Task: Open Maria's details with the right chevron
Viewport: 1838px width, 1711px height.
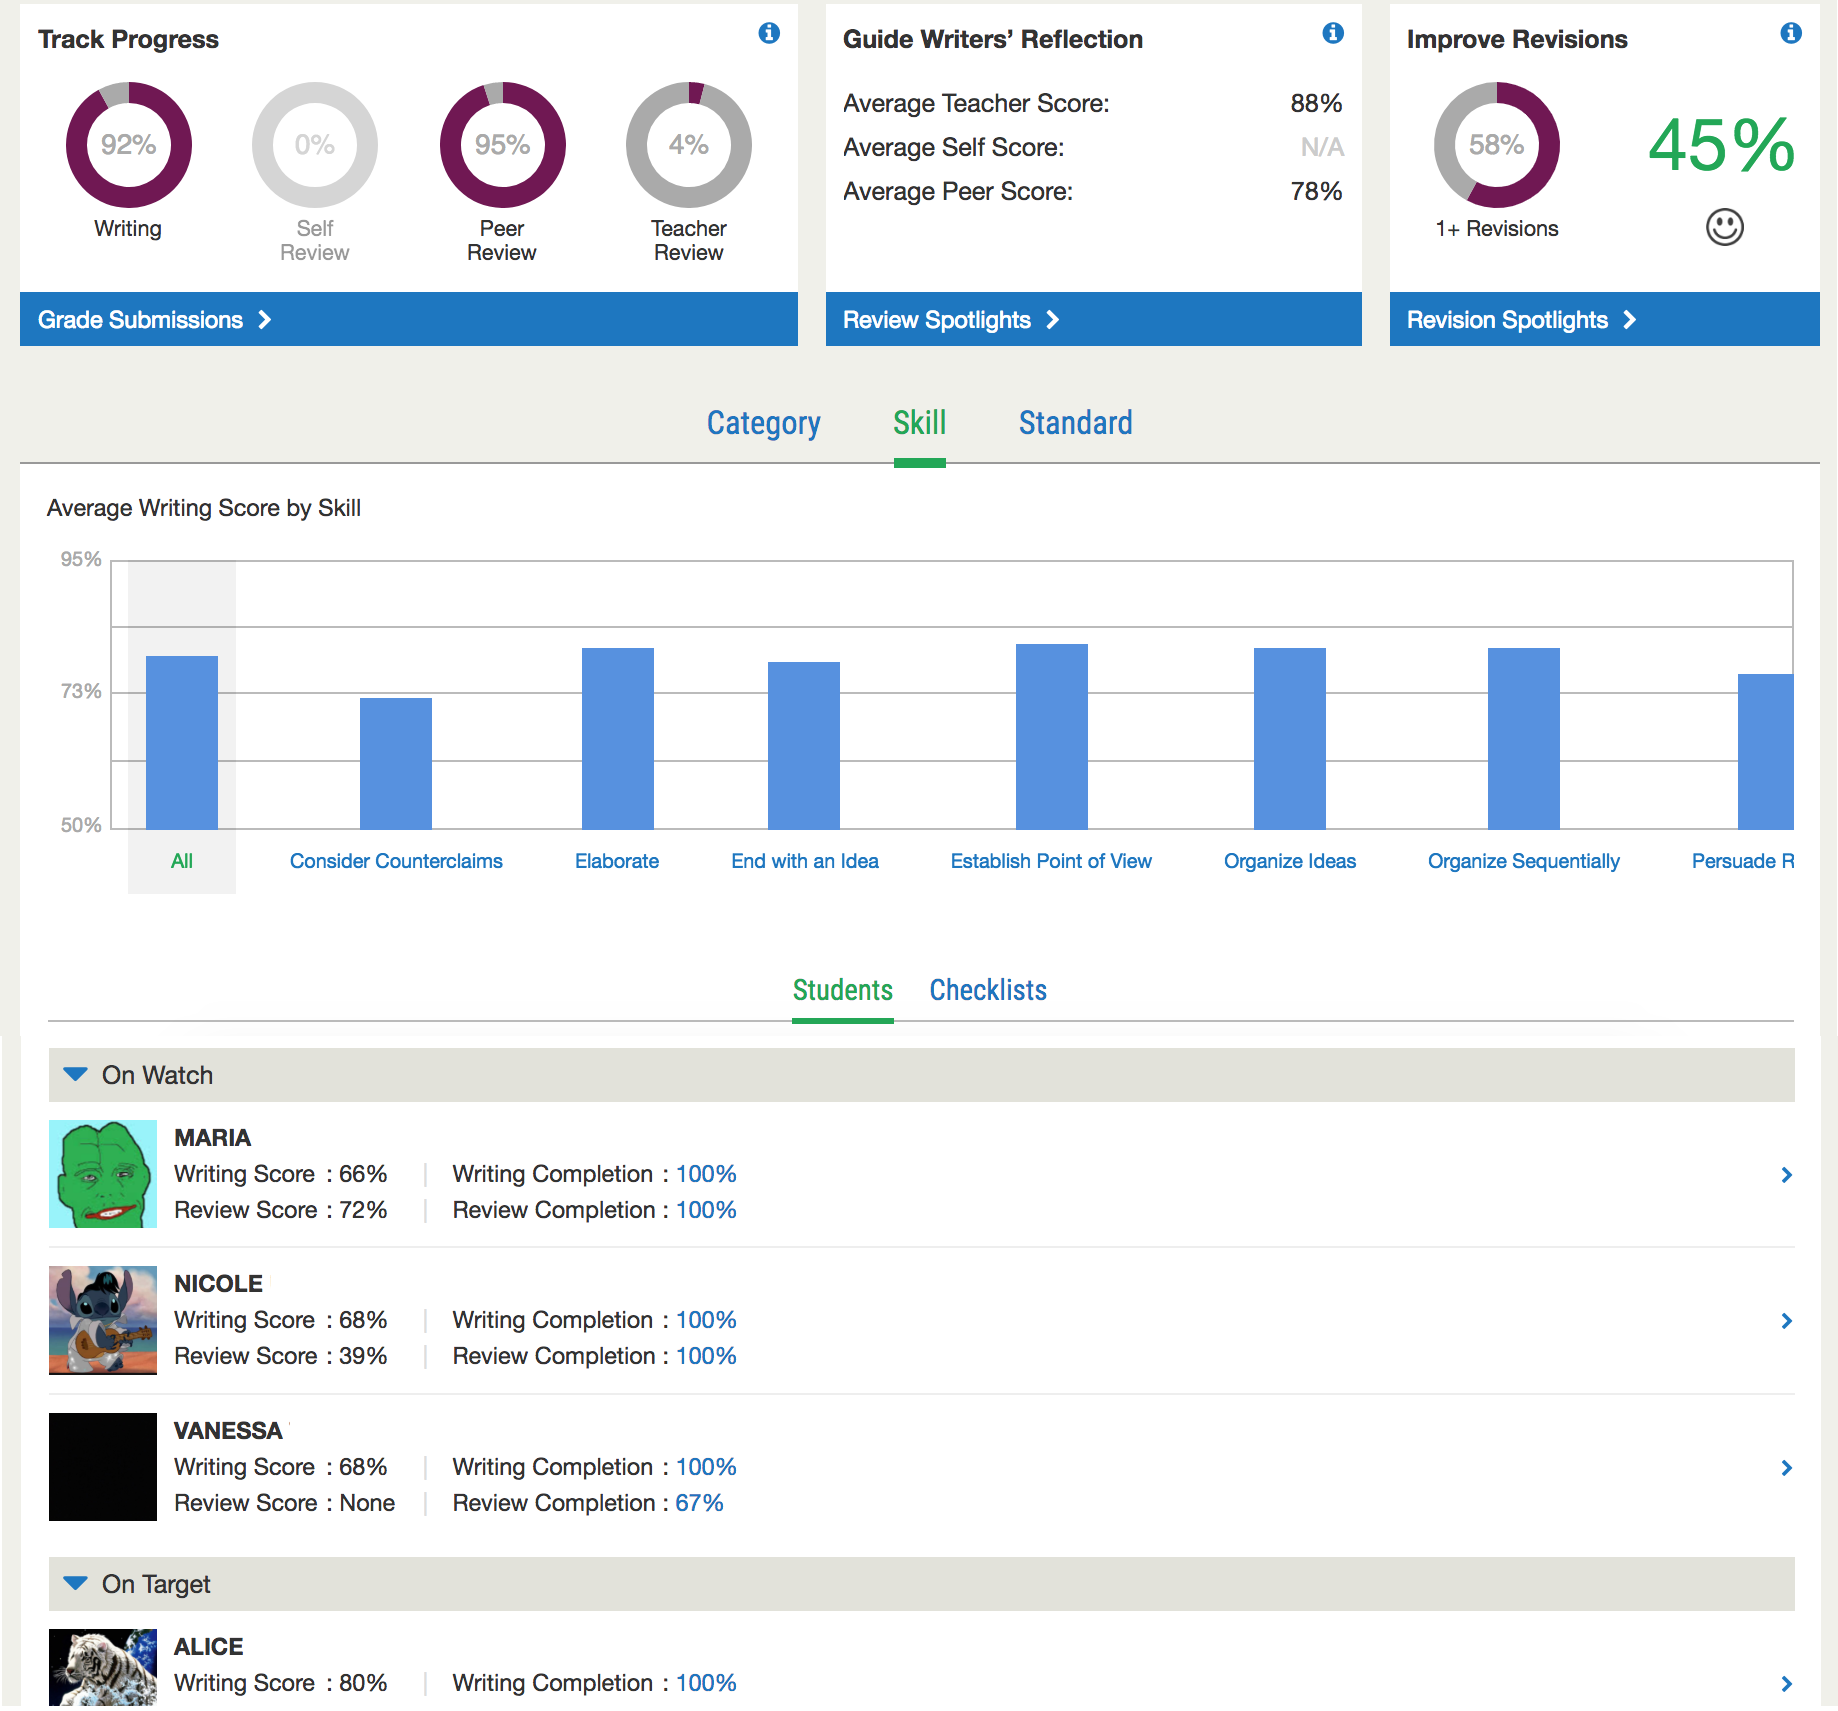Action: point(1786,1175)
